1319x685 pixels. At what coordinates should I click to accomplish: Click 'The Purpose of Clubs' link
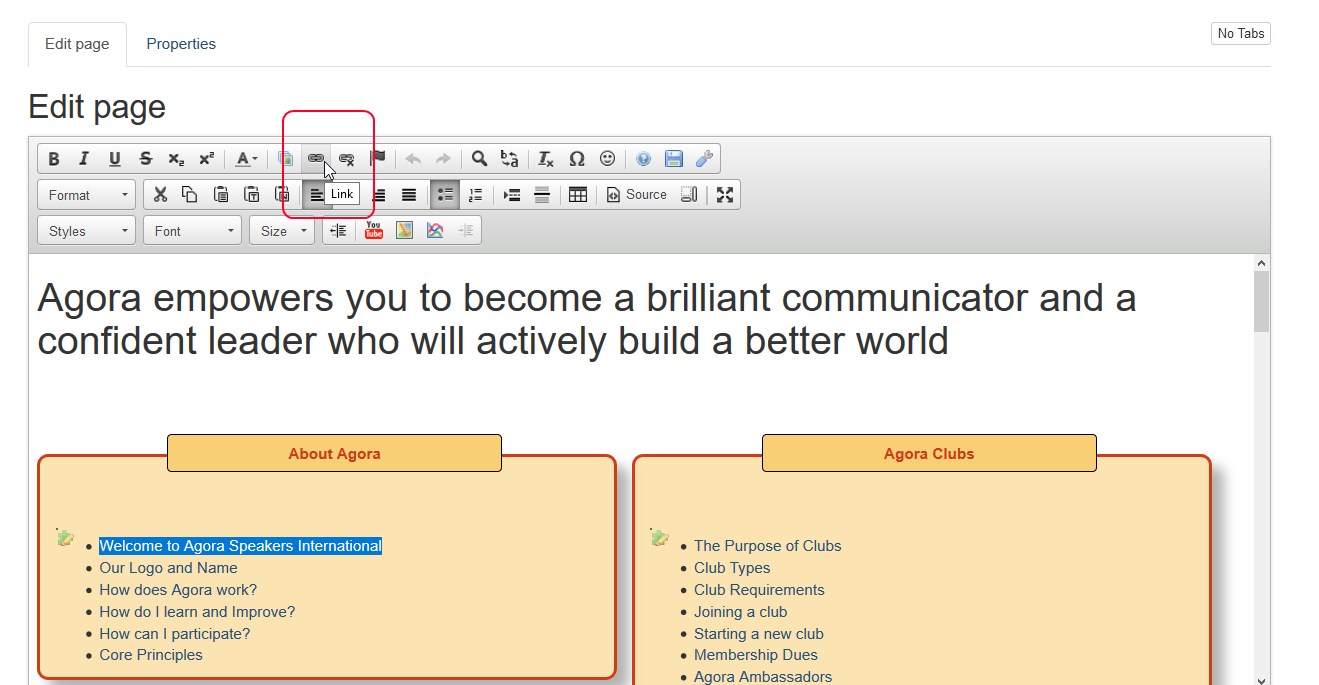coord(768,546)
